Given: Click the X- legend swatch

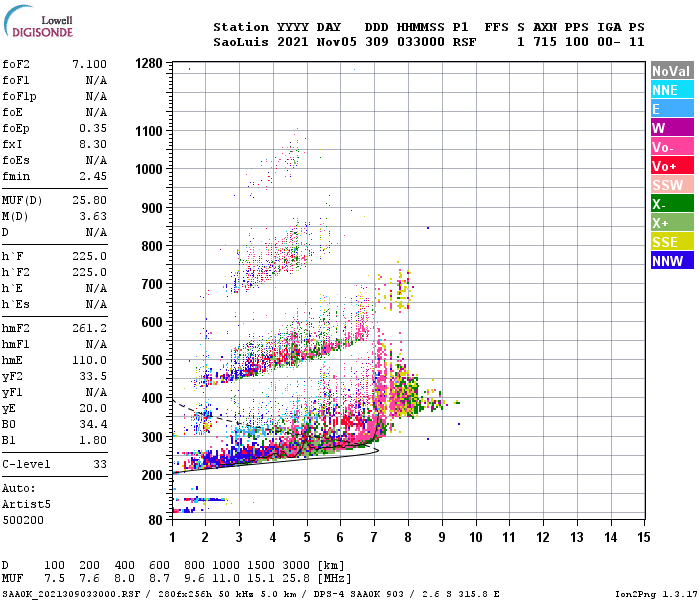Looking at the screenshot, I should [x=672, y=204].
